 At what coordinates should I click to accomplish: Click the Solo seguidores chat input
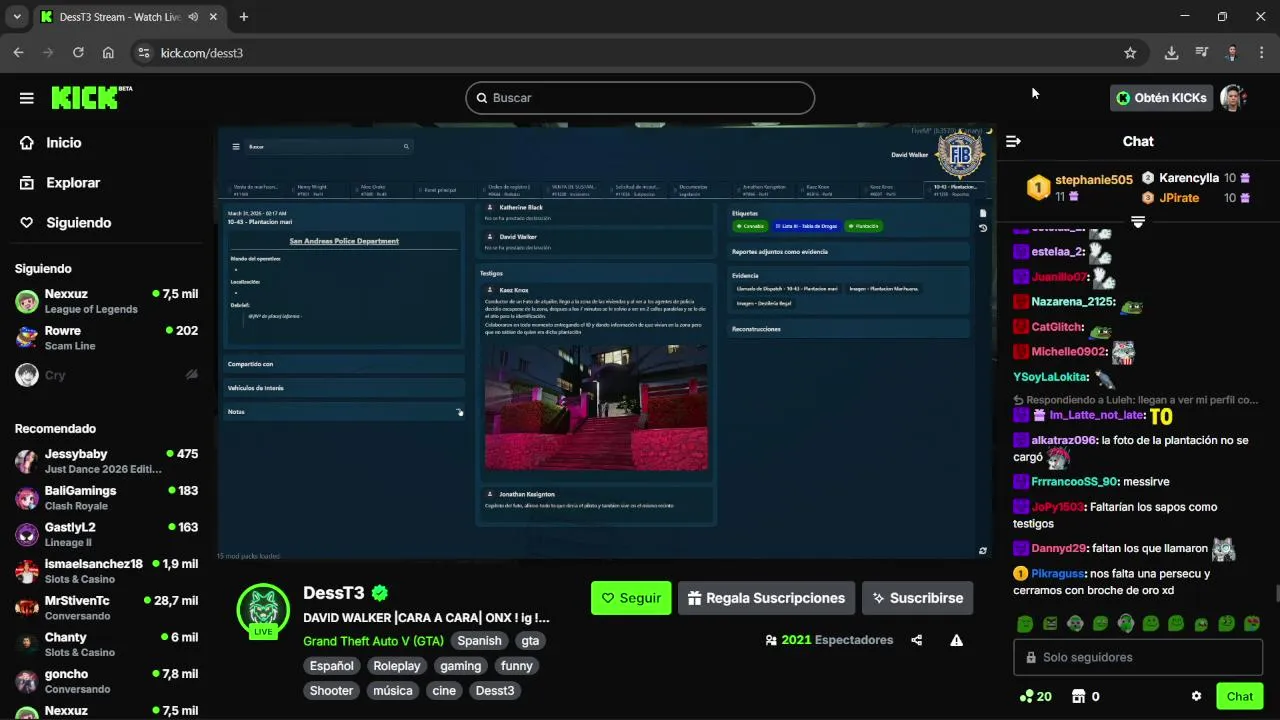click(x=1137, y=657)
